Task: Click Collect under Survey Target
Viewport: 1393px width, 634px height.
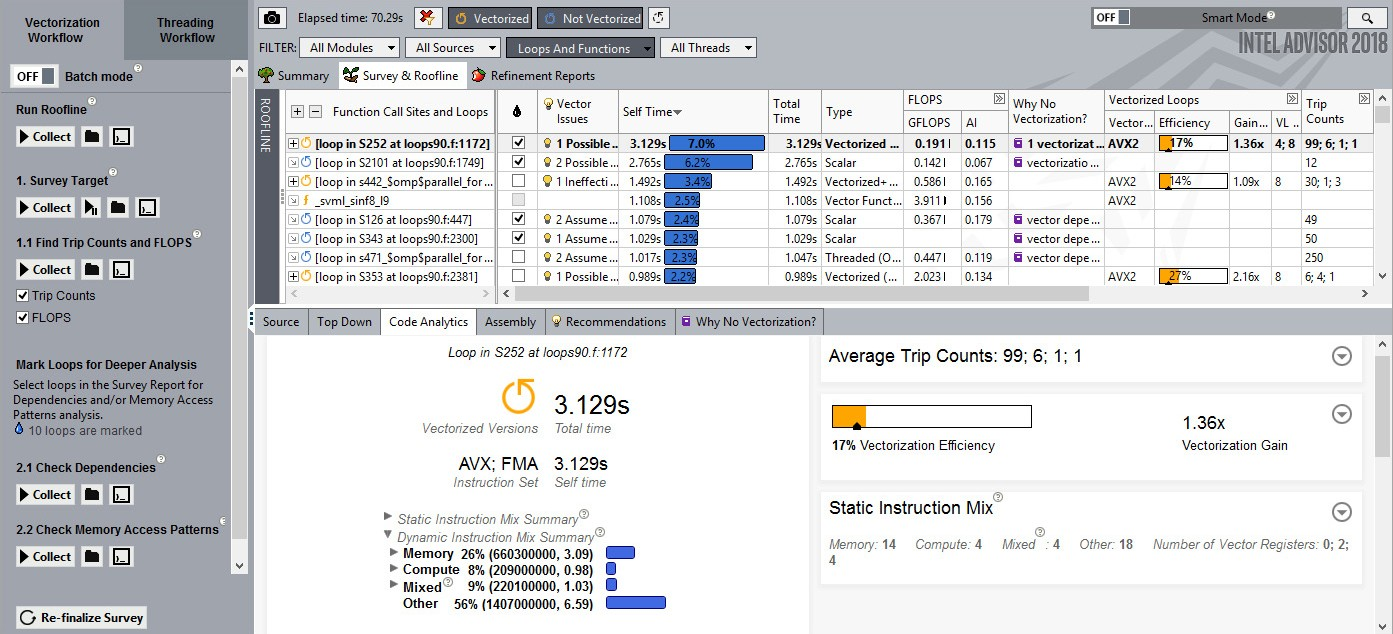Action: (x=46, y=208)
